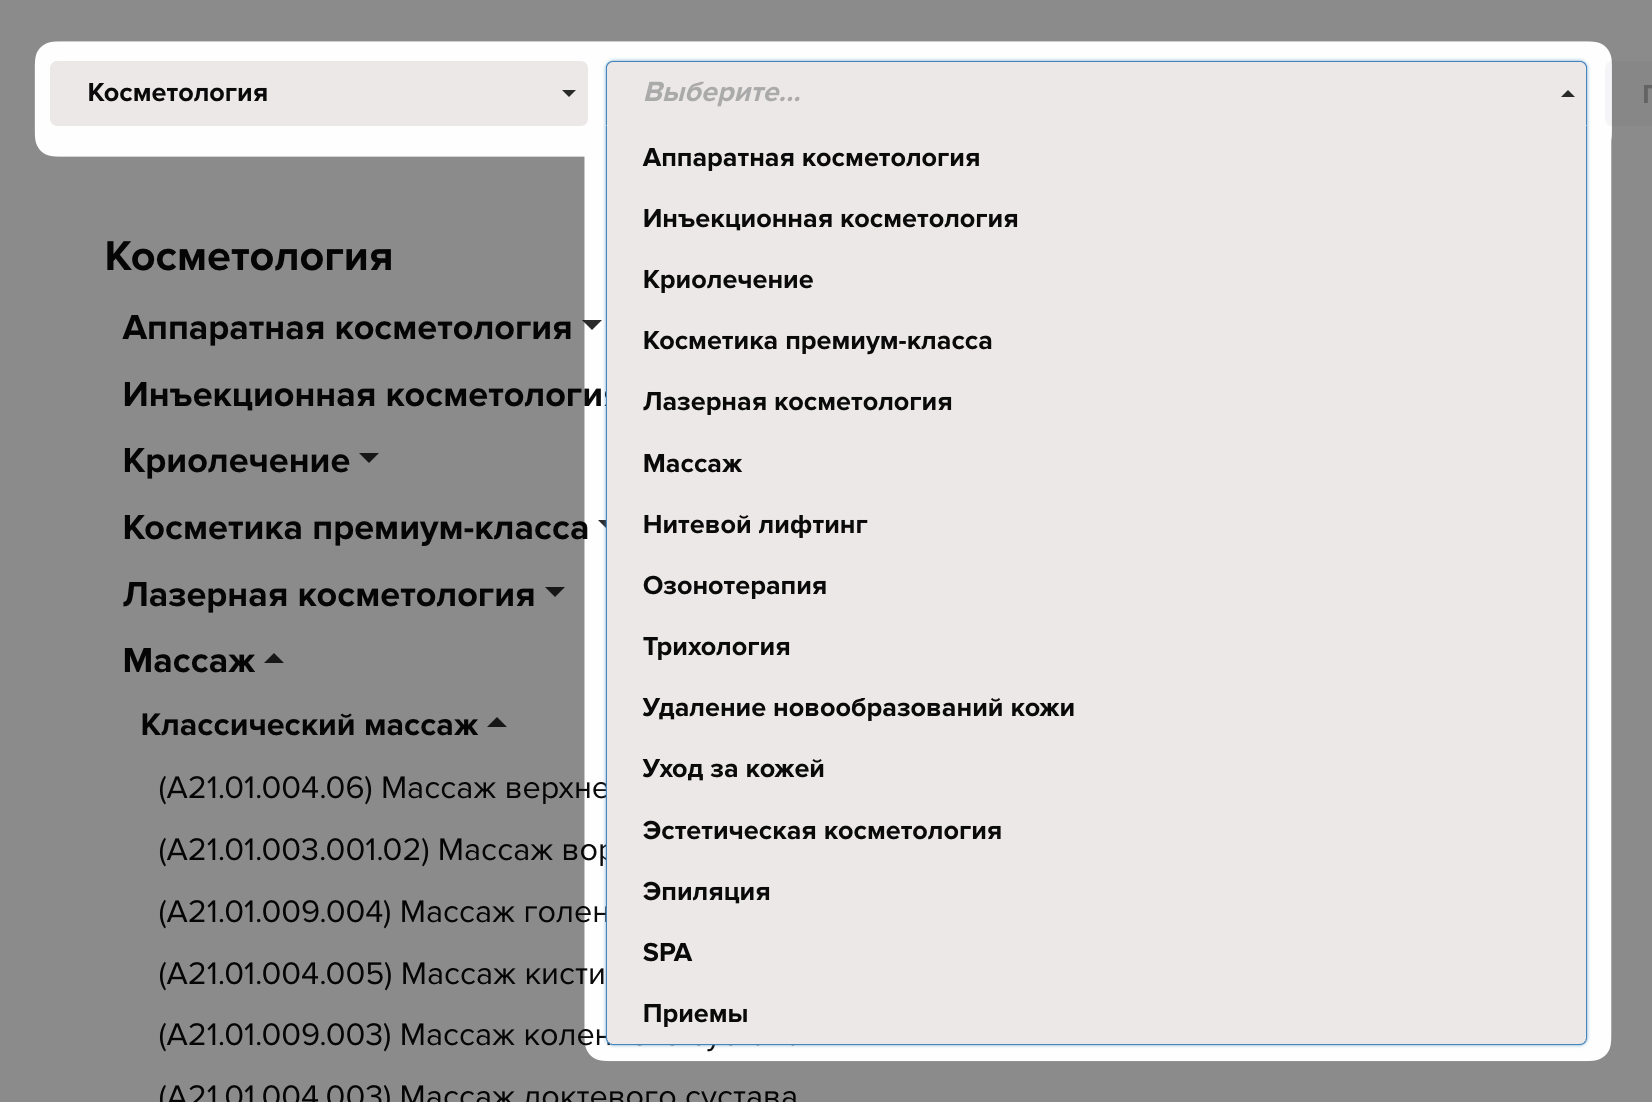This screenshot has height=1102, width=1652.
Task: Choose Нитевой лифтинг option
Action: click(754, 525)
